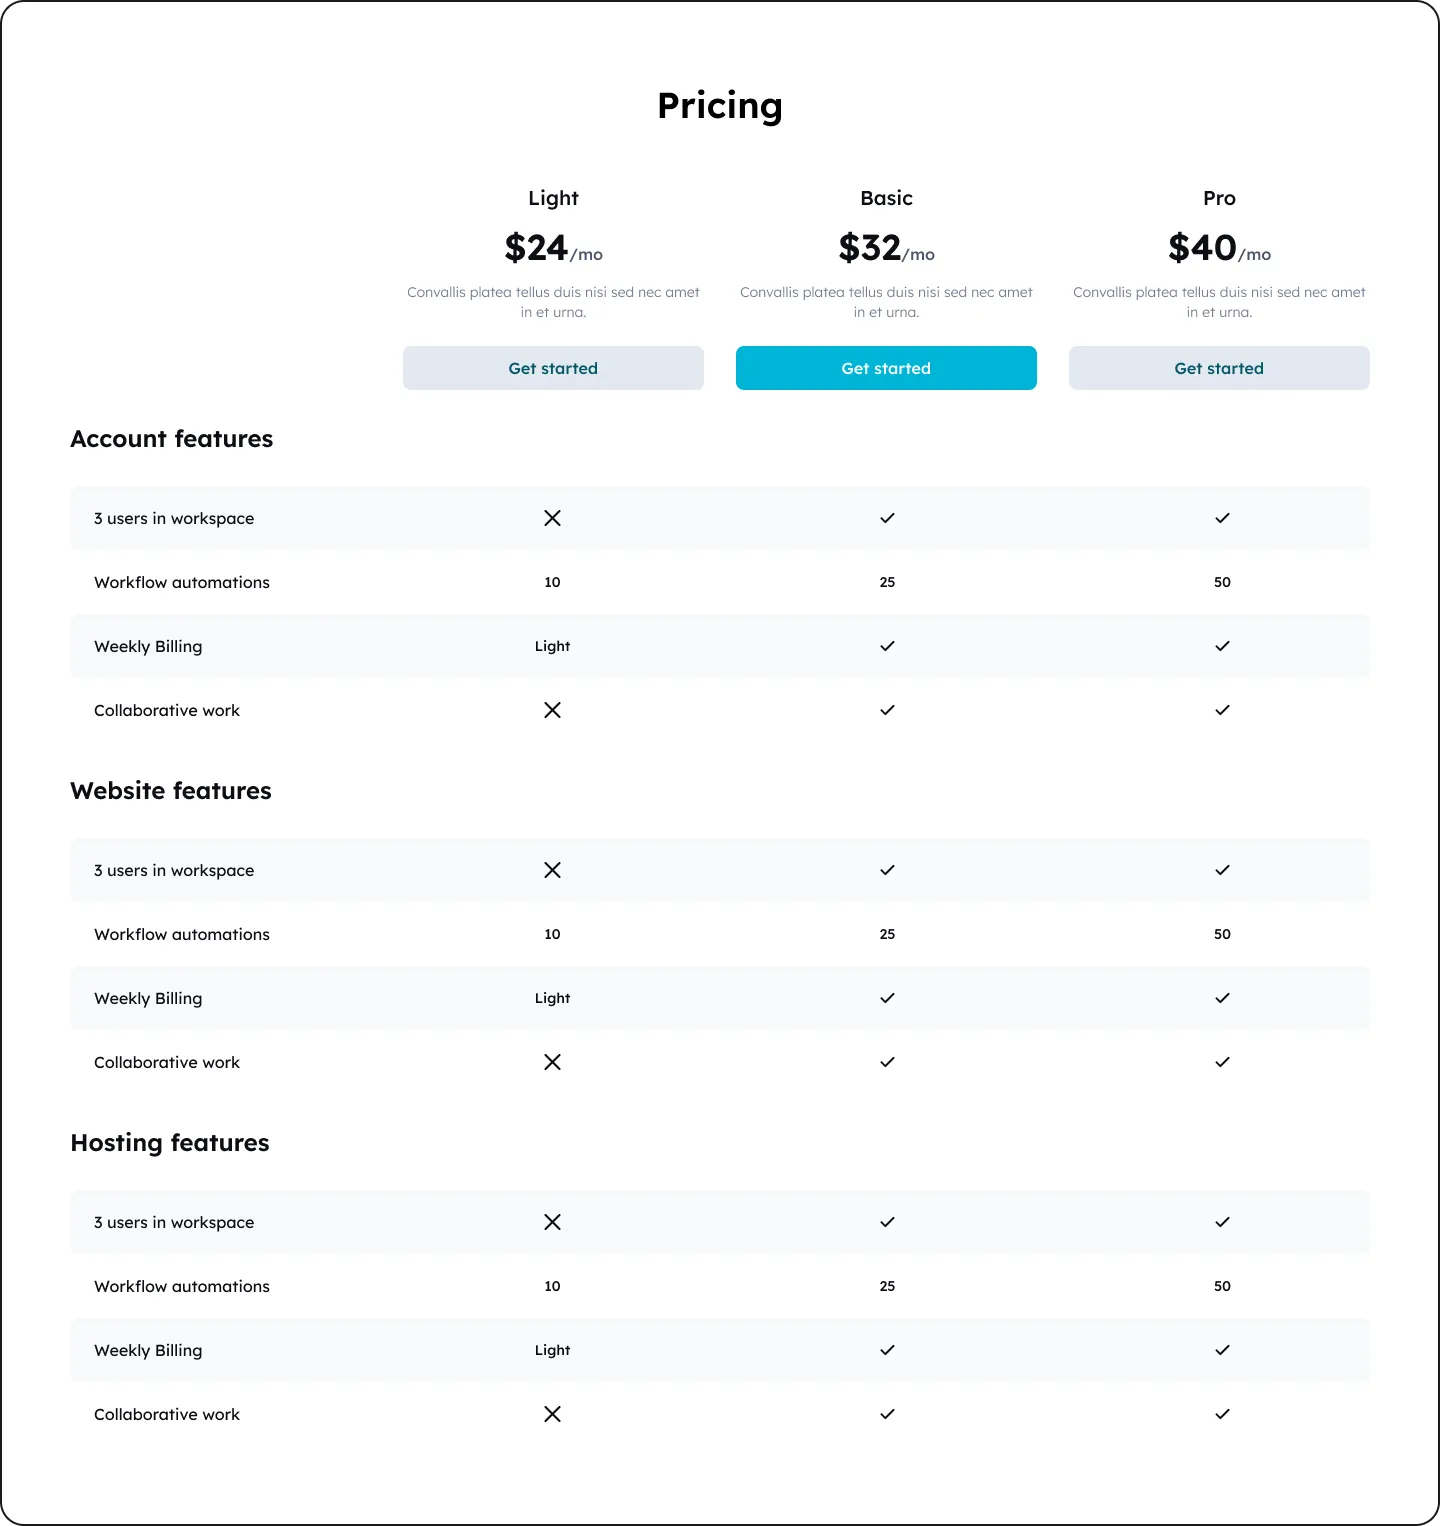Click Basic checkmark for Account 3 users row
The width and height of the screenshot is (1440, 1526).
(x=887, y=518)
